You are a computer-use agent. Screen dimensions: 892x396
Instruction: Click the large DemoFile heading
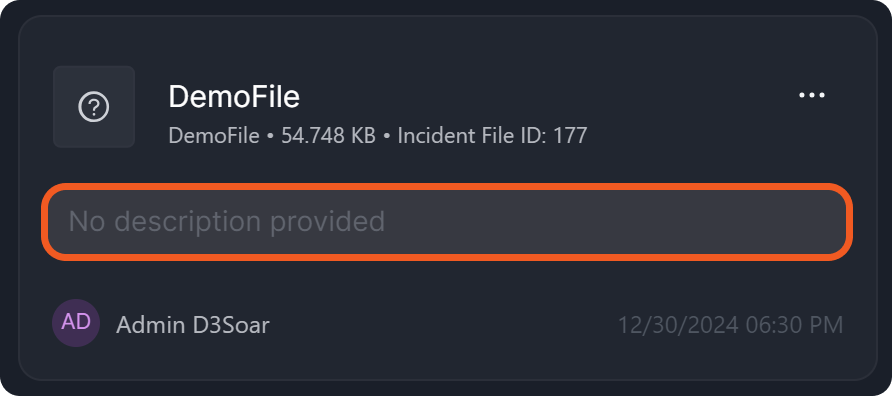[234, 97]
